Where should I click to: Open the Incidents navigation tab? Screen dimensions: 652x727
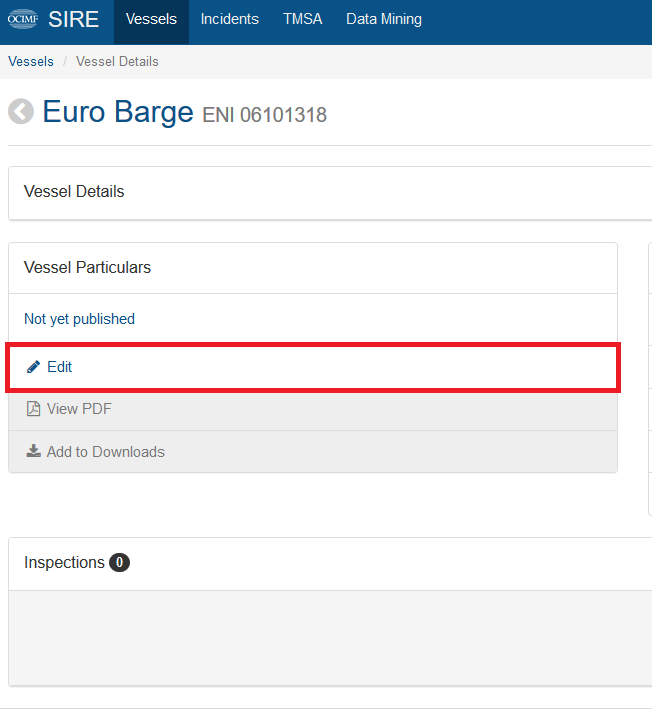(x=230, y=19)
